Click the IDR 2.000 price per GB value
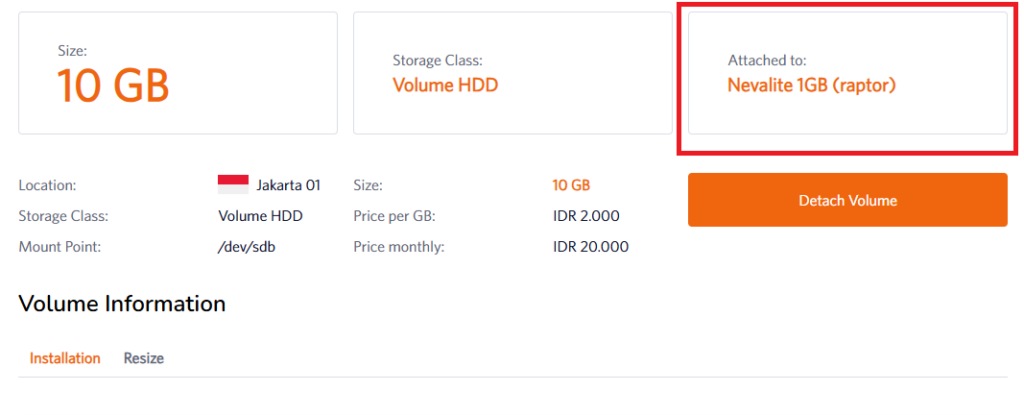 [x=586, y=216]
